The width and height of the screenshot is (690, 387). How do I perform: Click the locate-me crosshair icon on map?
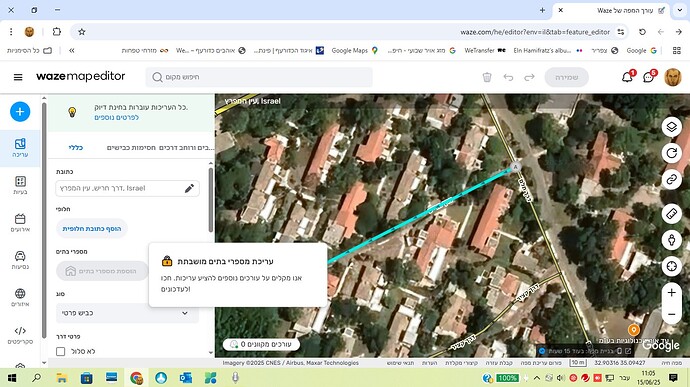(672, 266)
